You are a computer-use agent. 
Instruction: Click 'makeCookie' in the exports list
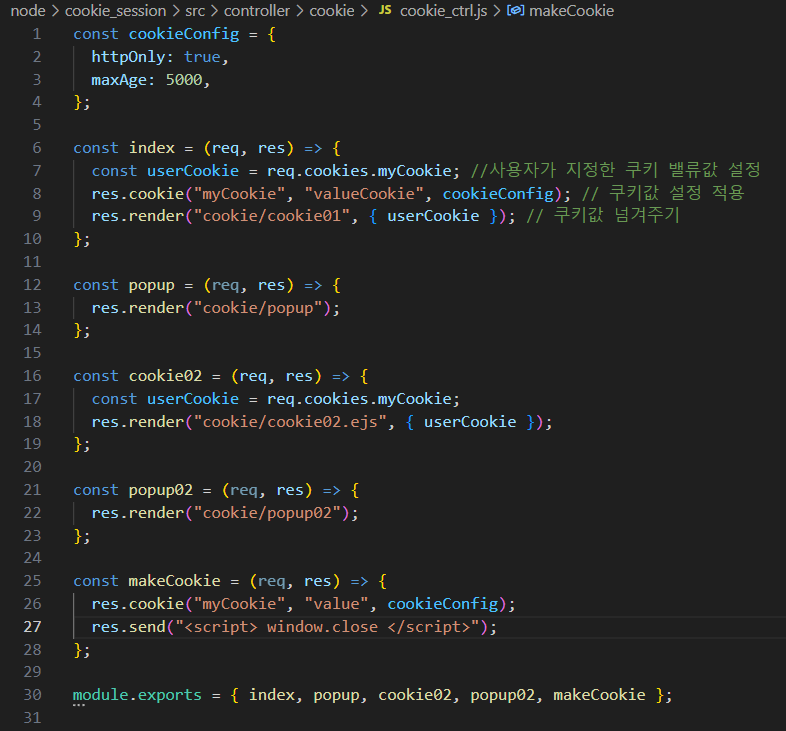(599, 695)
